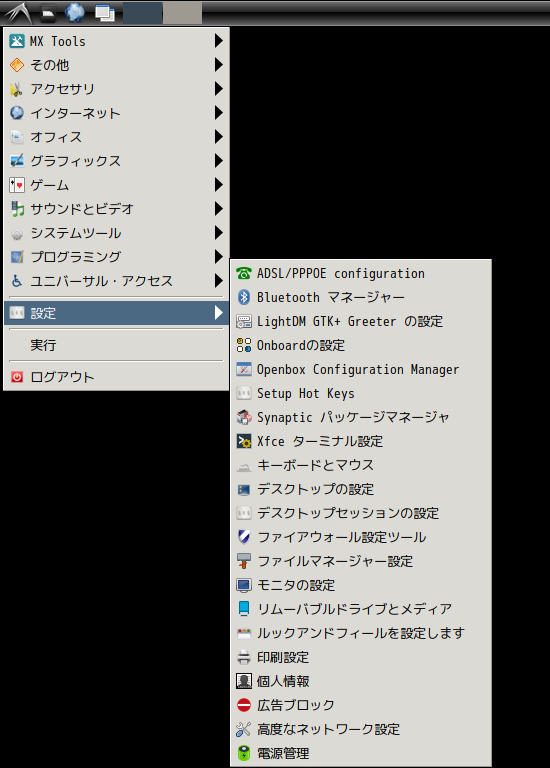Click the Bluetooth マネージャー icon

[243, 297]
